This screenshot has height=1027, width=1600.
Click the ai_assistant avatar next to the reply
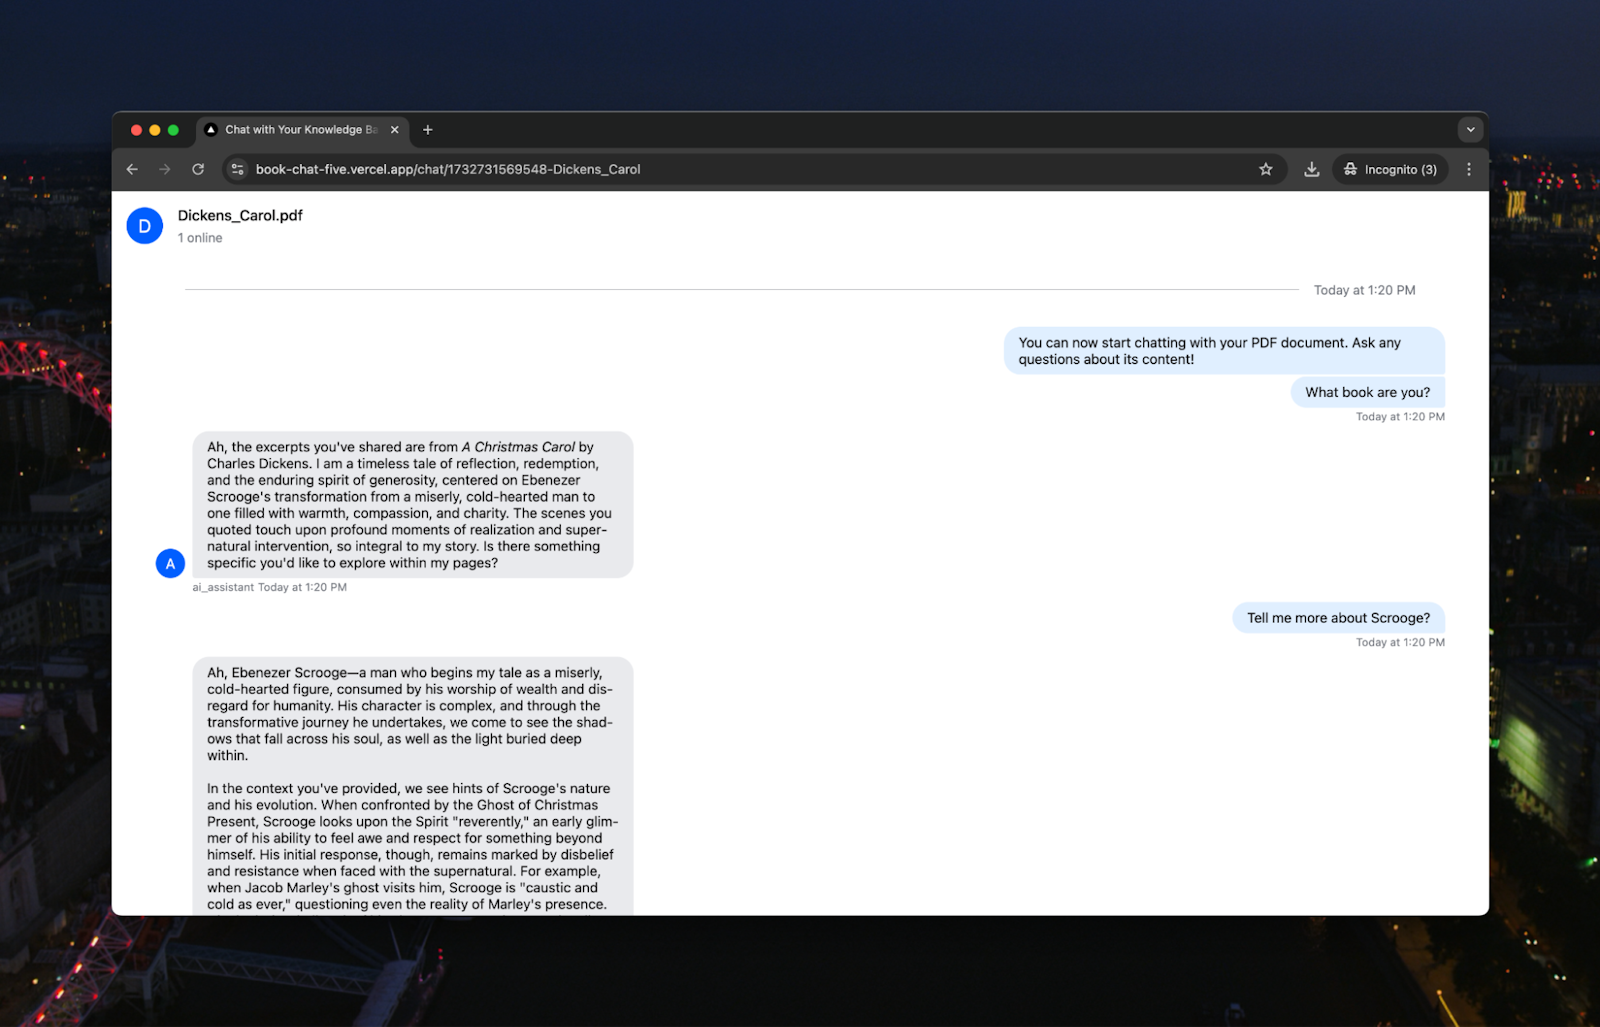click(x=171, y=563)
